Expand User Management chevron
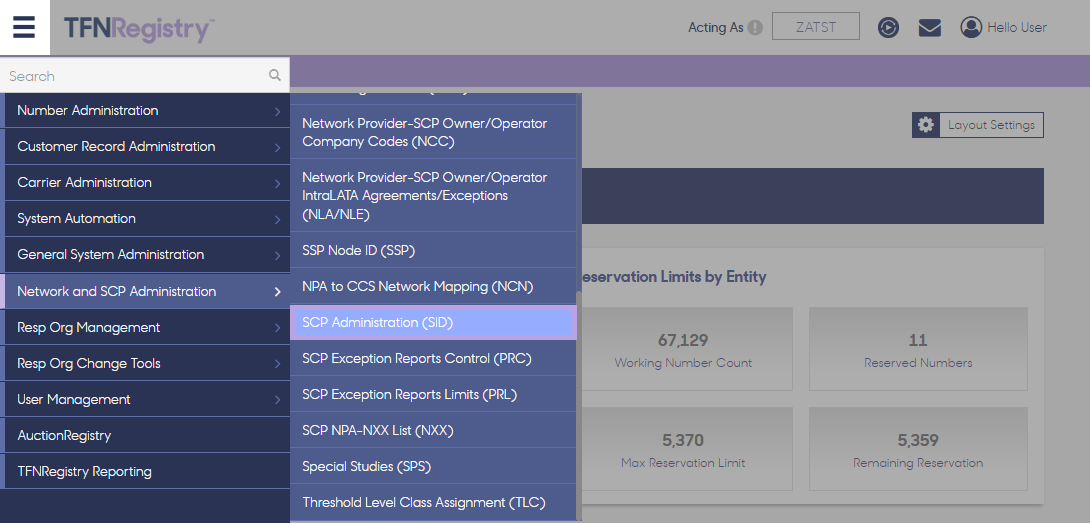Image resolution: width=1090 pixels, height=523 pixels. click(x=277, y=401)
